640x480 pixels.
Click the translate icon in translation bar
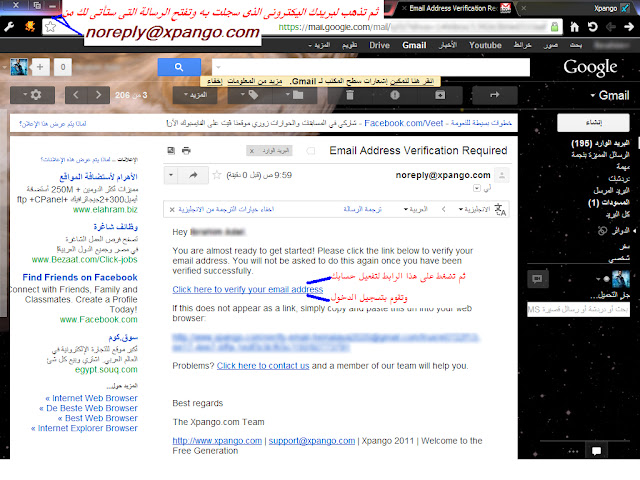pyautogui.click(x=500, y=209)
